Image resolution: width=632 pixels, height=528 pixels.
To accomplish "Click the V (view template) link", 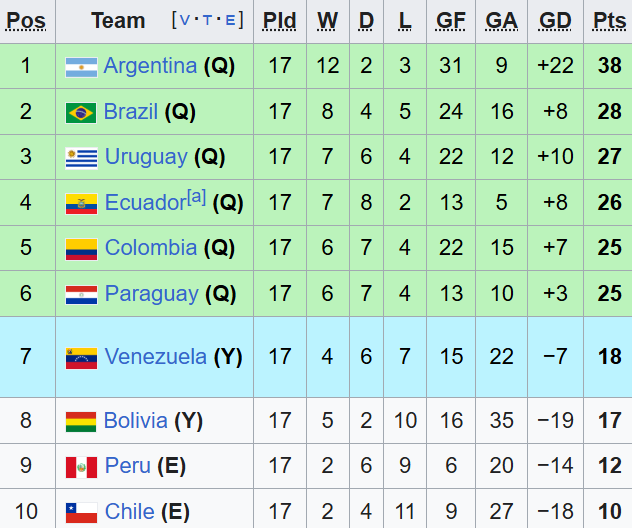I will [186, 20].
